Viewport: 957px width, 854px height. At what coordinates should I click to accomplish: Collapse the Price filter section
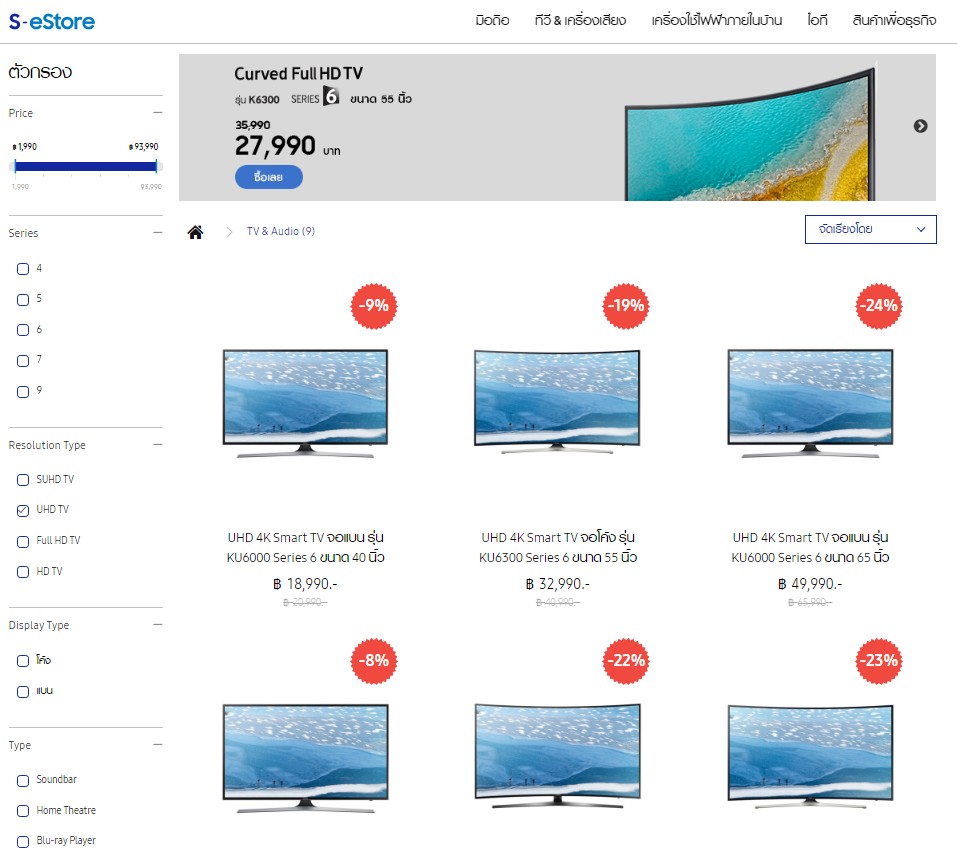(x=157, y=113)
